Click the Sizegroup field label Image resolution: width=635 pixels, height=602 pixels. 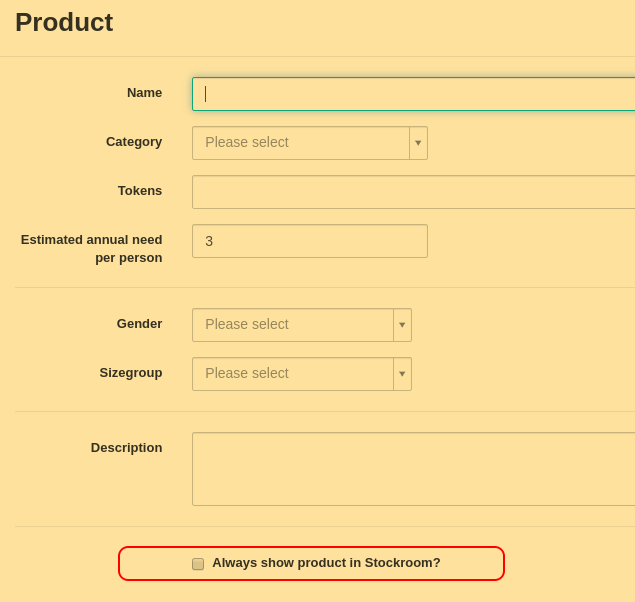[131, 373]
